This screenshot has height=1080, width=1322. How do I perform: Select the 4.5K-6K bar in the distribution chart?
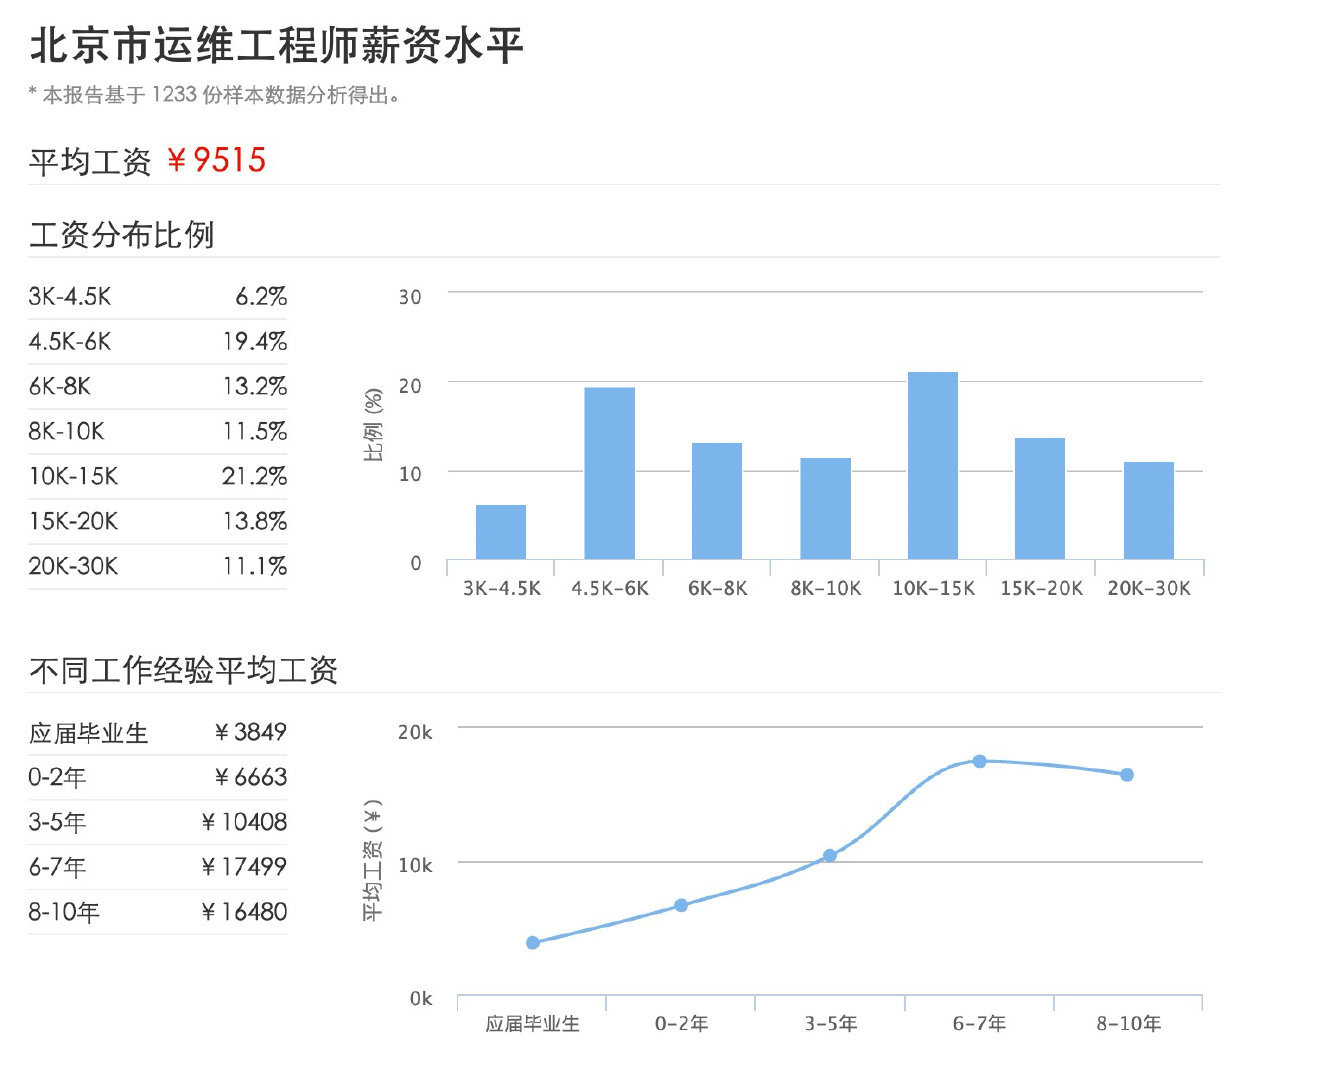(609, 473)
